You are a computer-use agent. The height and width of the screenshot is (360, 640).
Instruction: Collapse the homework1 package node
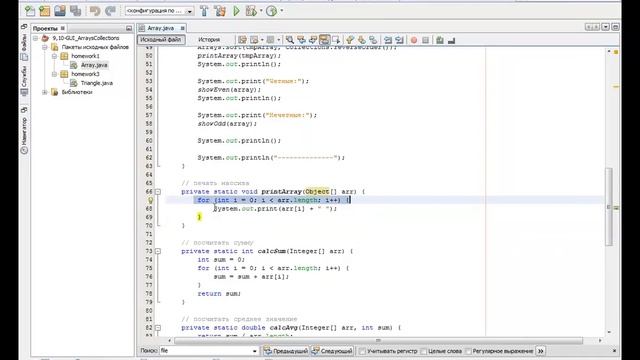pyautogui.click(x=54, y=56)
